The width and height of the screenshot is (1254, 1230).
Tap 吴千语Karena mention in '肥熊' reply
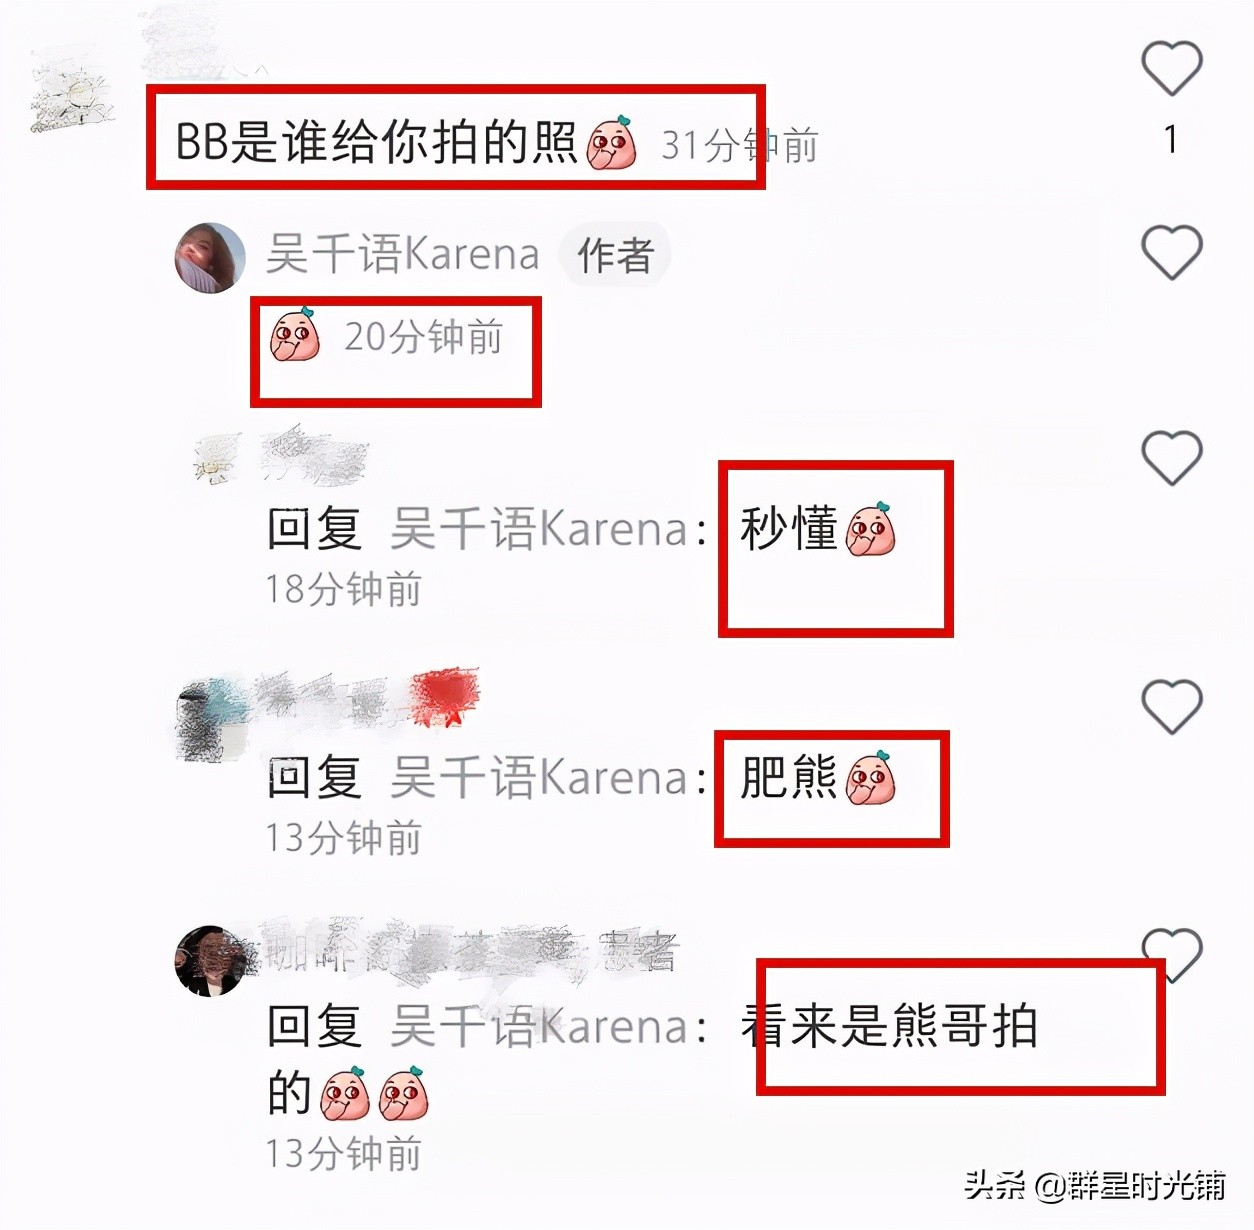click(539, 777)
